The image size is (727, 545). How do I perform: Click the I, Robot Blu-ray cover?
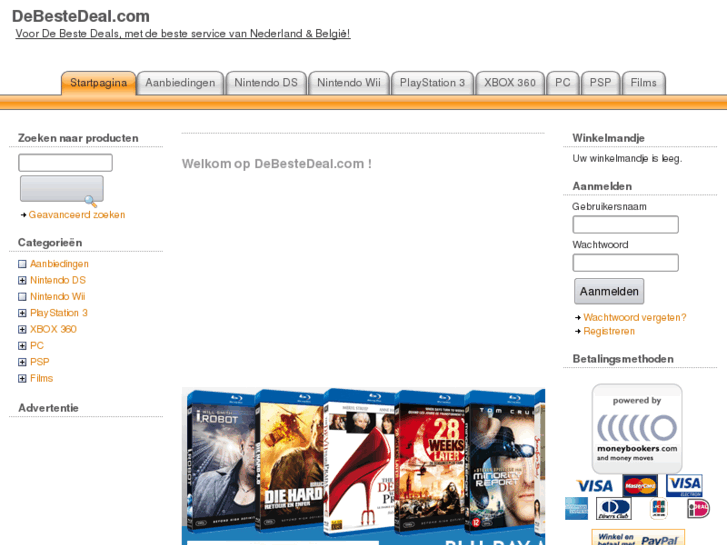(x=222, y=460)
